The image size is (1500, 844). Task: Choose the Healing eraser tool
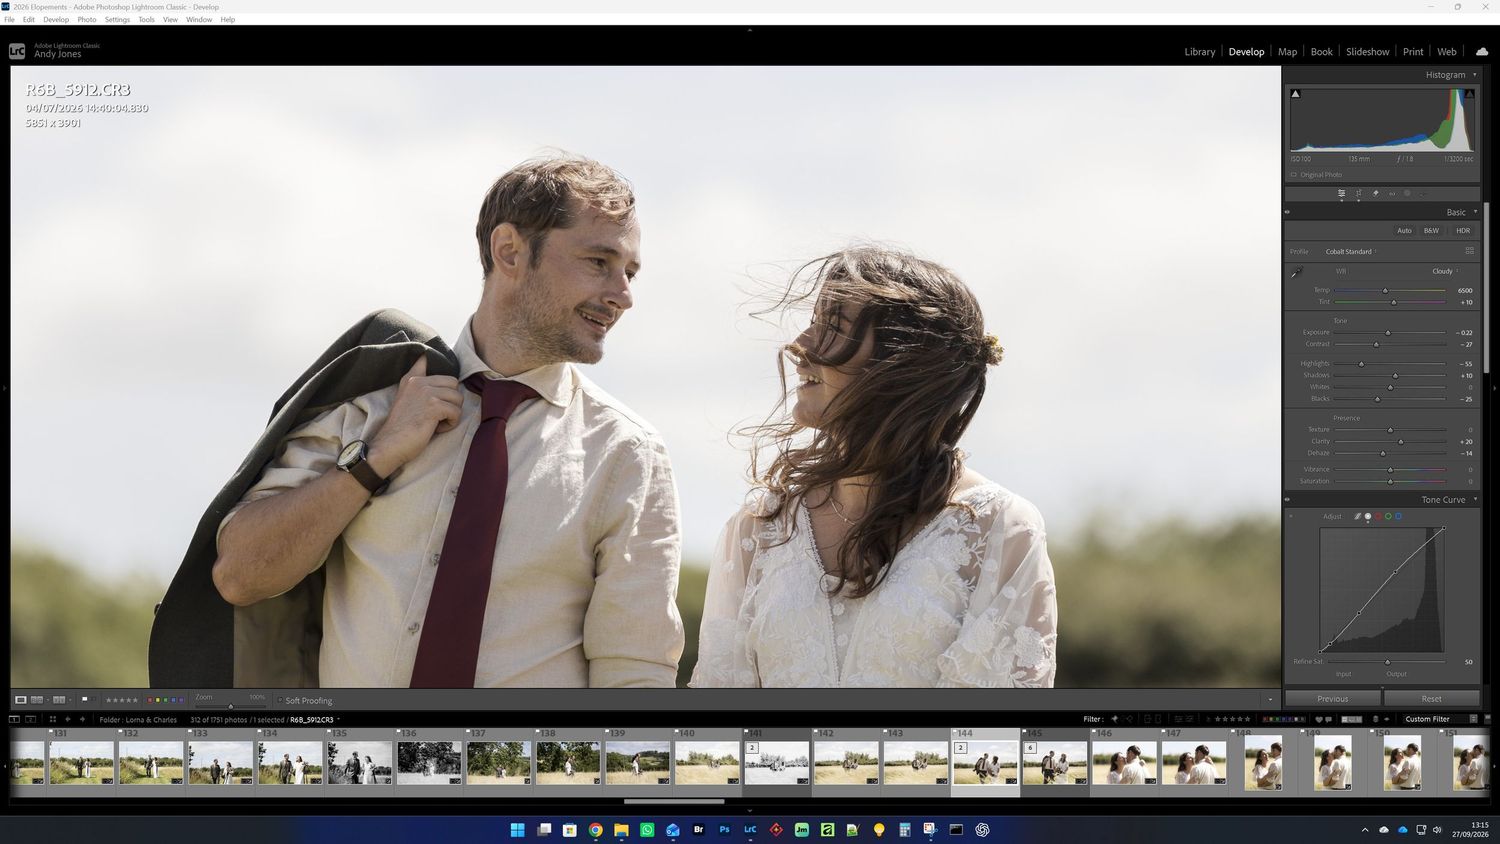[1375, 193]
